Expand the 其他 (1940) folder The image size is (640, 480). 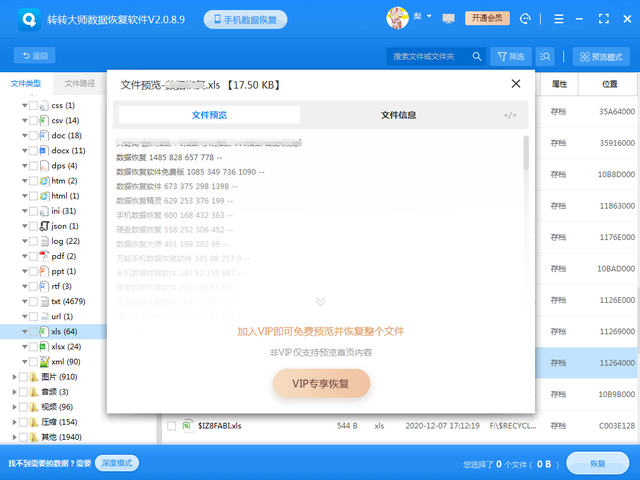pyautogui.click(x=15, y=437)
